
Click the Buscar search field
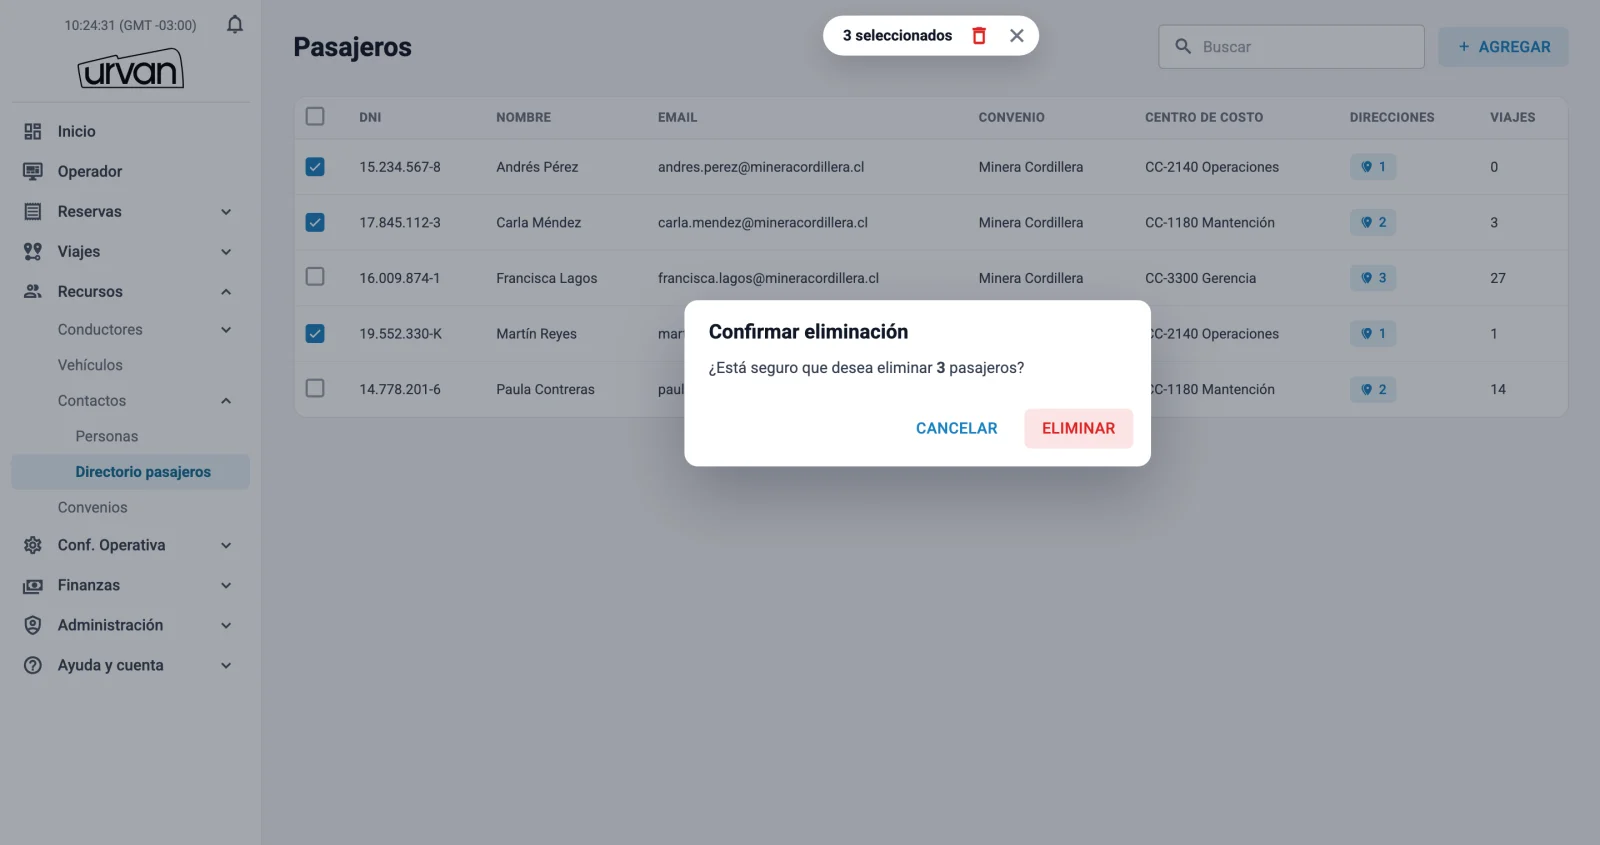coord(1291,47)
